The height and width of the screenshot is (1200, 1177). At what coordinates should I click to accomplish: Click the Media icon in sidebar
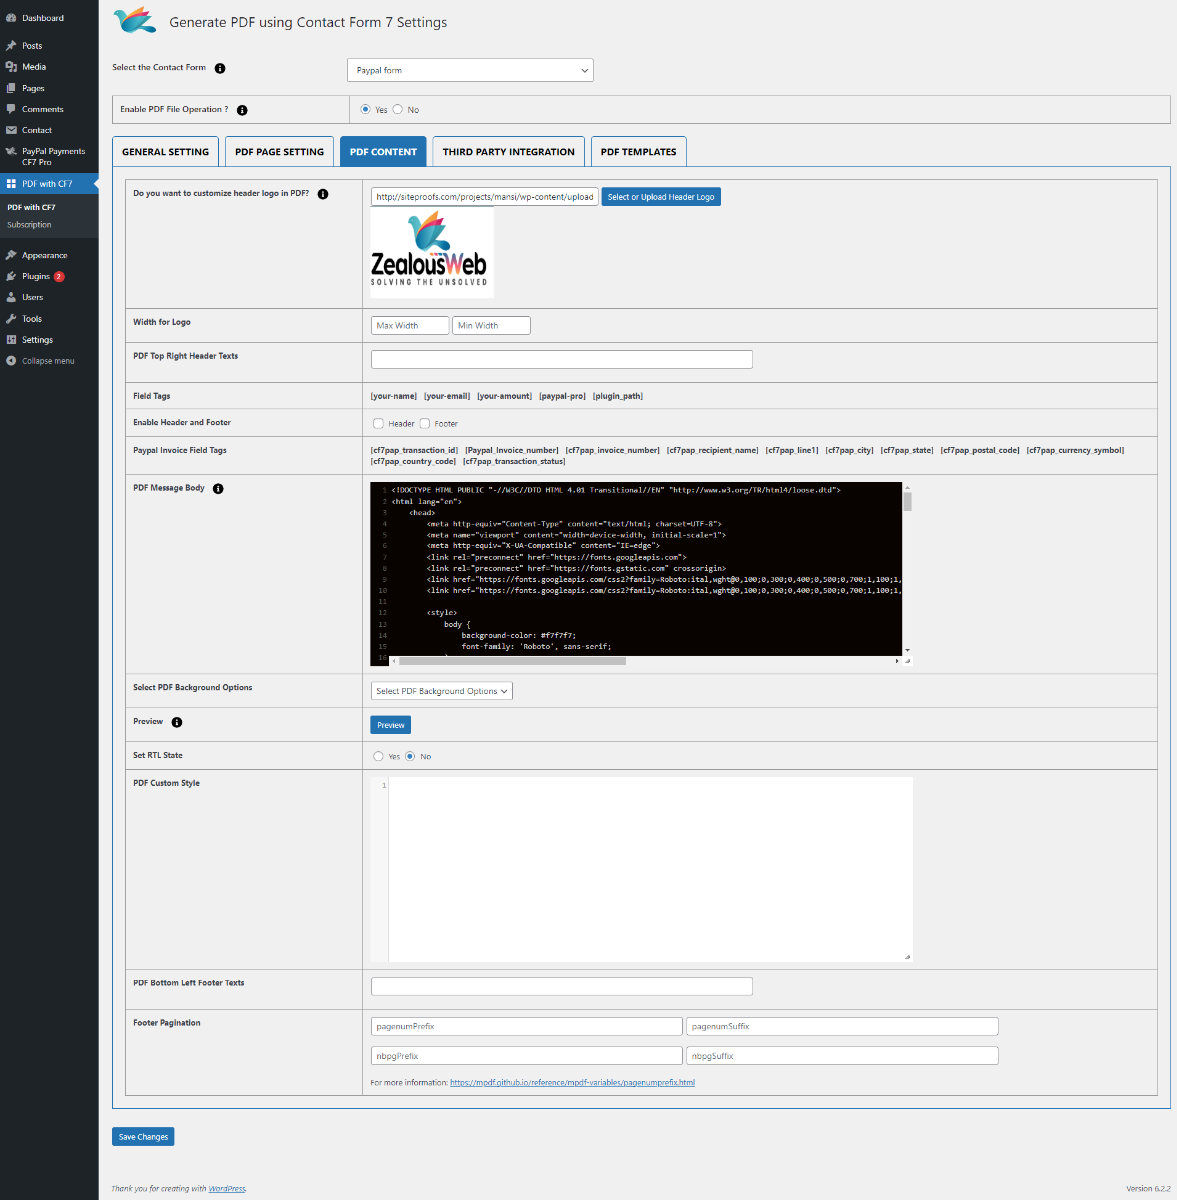[x=11, y=67]
